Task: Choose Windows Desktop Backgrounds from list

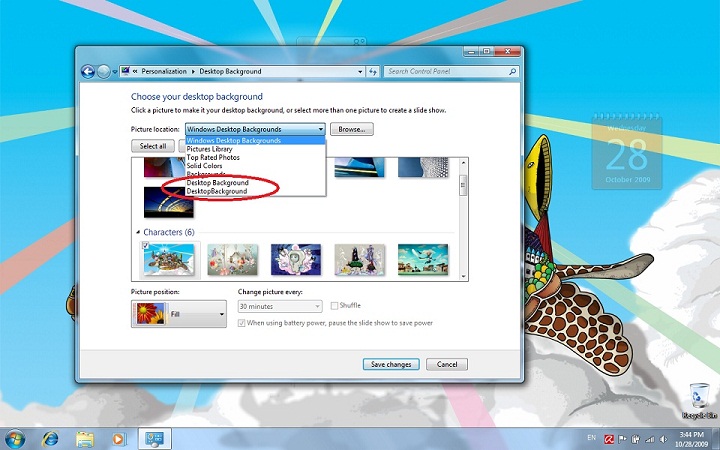Action: coord(255,141)
